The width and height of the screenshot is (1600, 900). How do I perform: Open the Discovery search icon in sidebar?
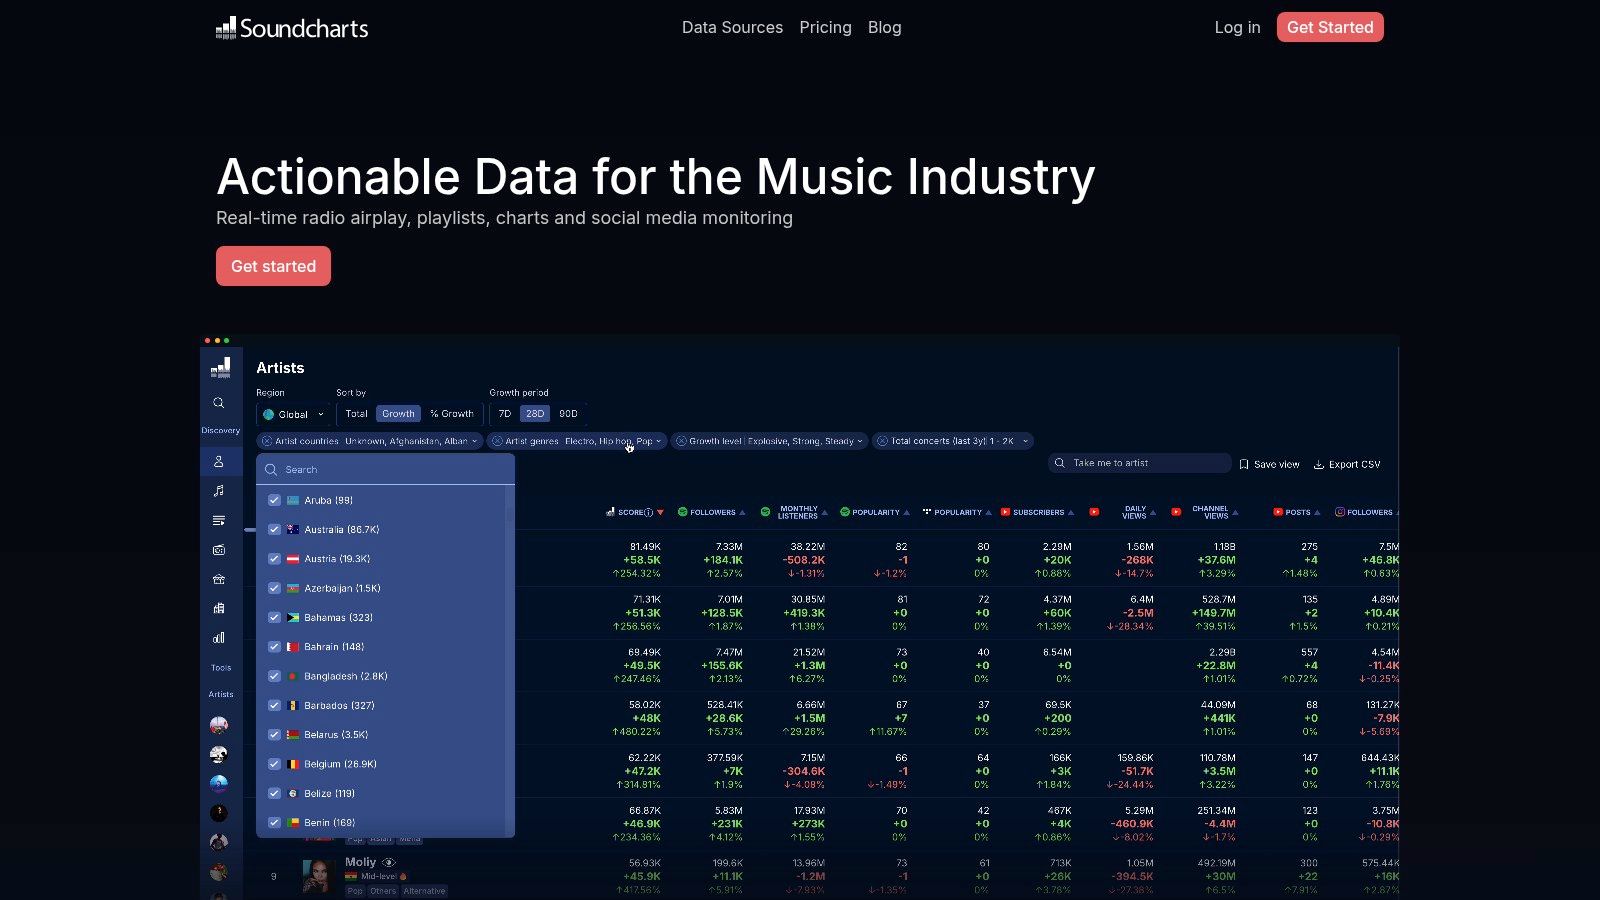pos(219,403)
